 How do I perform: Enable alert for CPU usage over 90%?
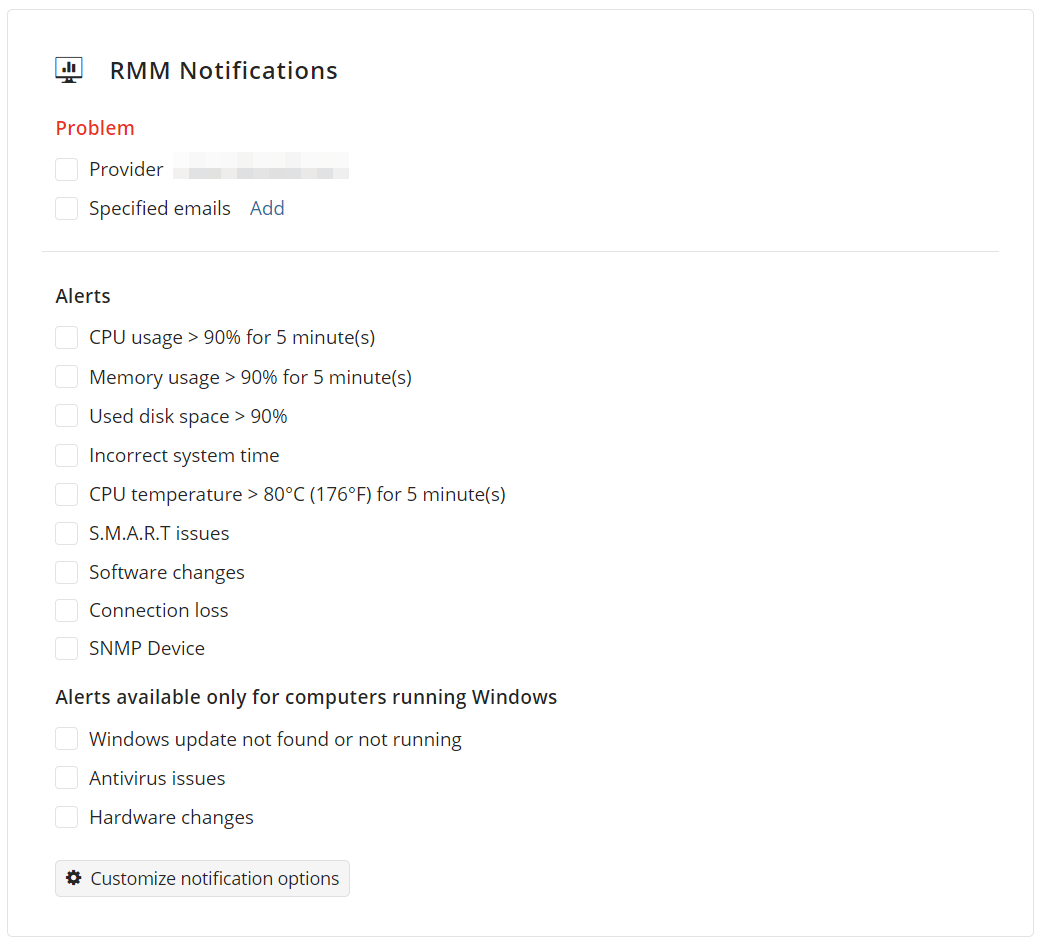[66, 337]
